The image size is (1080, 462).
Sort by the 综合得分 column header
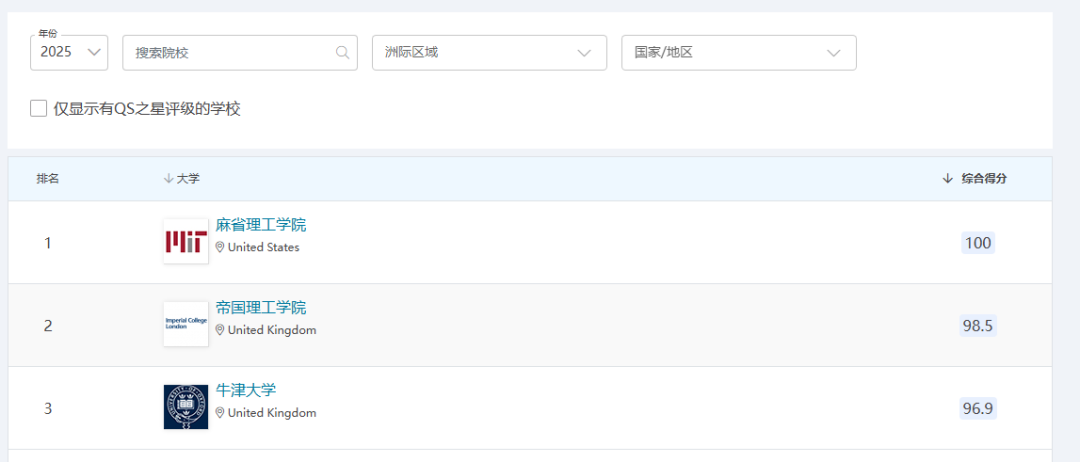point(975,178)
